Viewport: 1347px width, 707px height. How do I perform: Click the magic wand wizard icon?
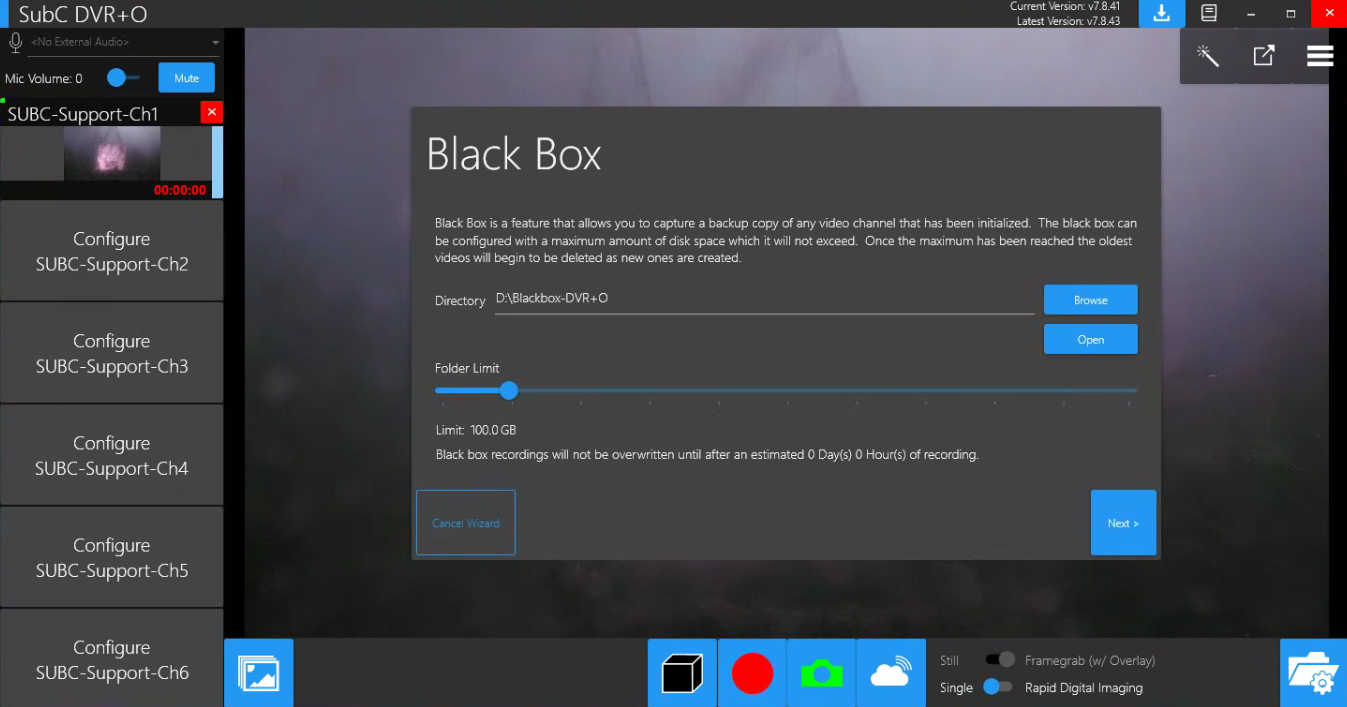[x=1208, y=56]
